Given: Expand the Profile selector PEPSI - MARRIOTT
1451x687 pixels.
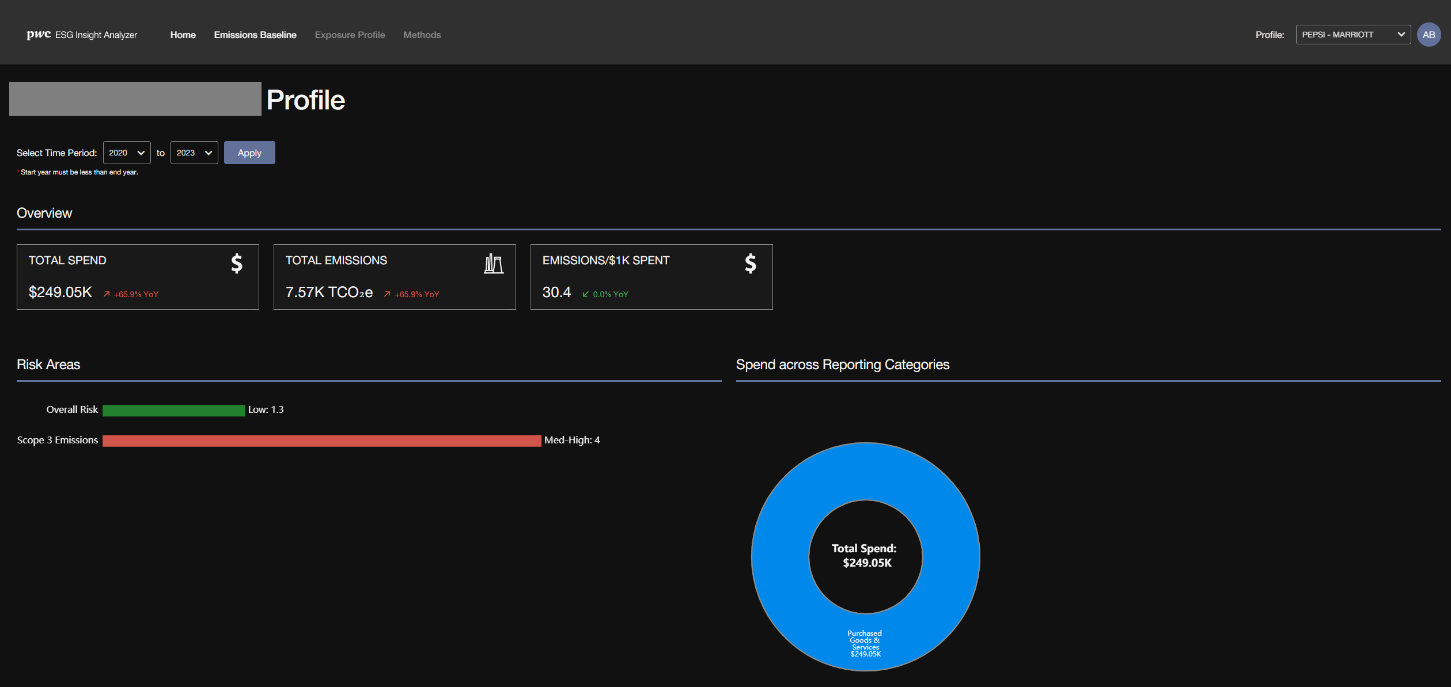Looking at the screenshot, I should [1353, 34].
